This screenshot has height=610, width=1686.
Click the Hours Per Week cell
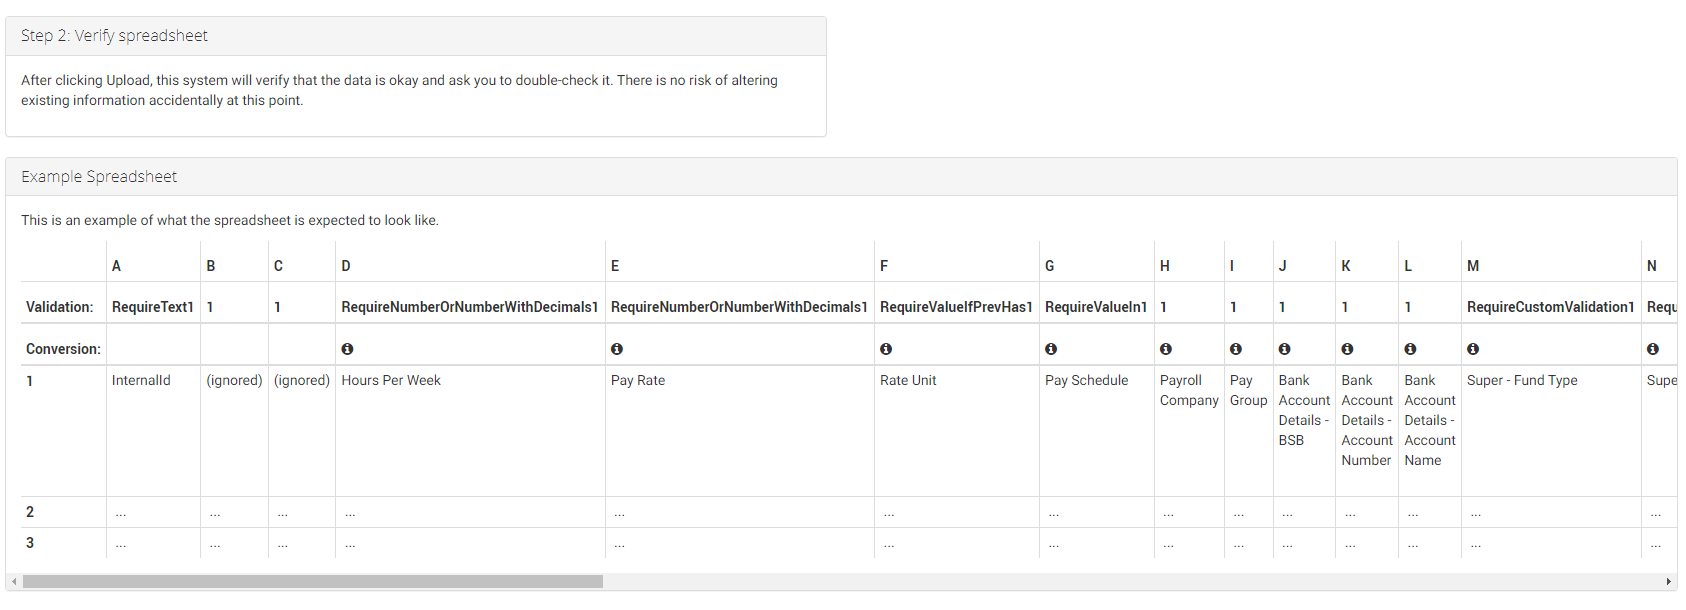click(x=391, y=381)
